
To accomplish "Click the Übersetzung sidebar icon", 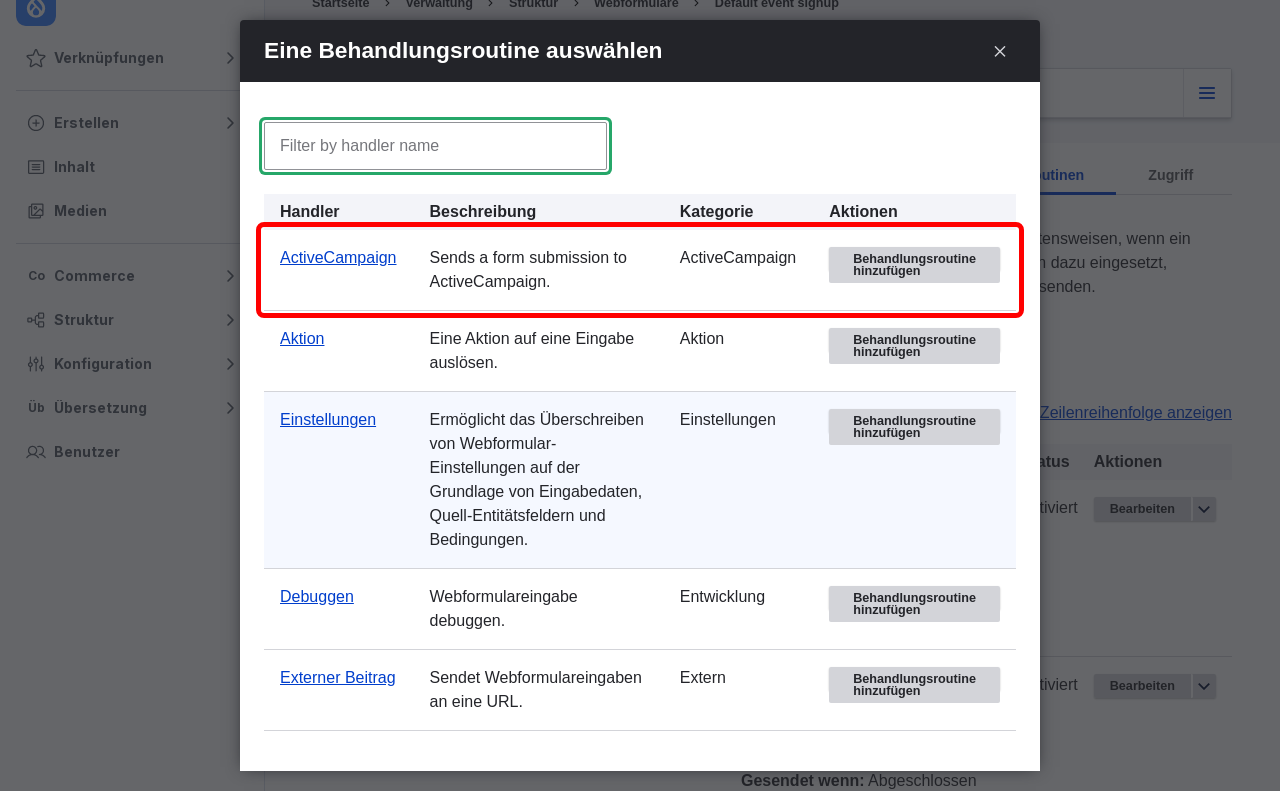I will pos(36,408).
